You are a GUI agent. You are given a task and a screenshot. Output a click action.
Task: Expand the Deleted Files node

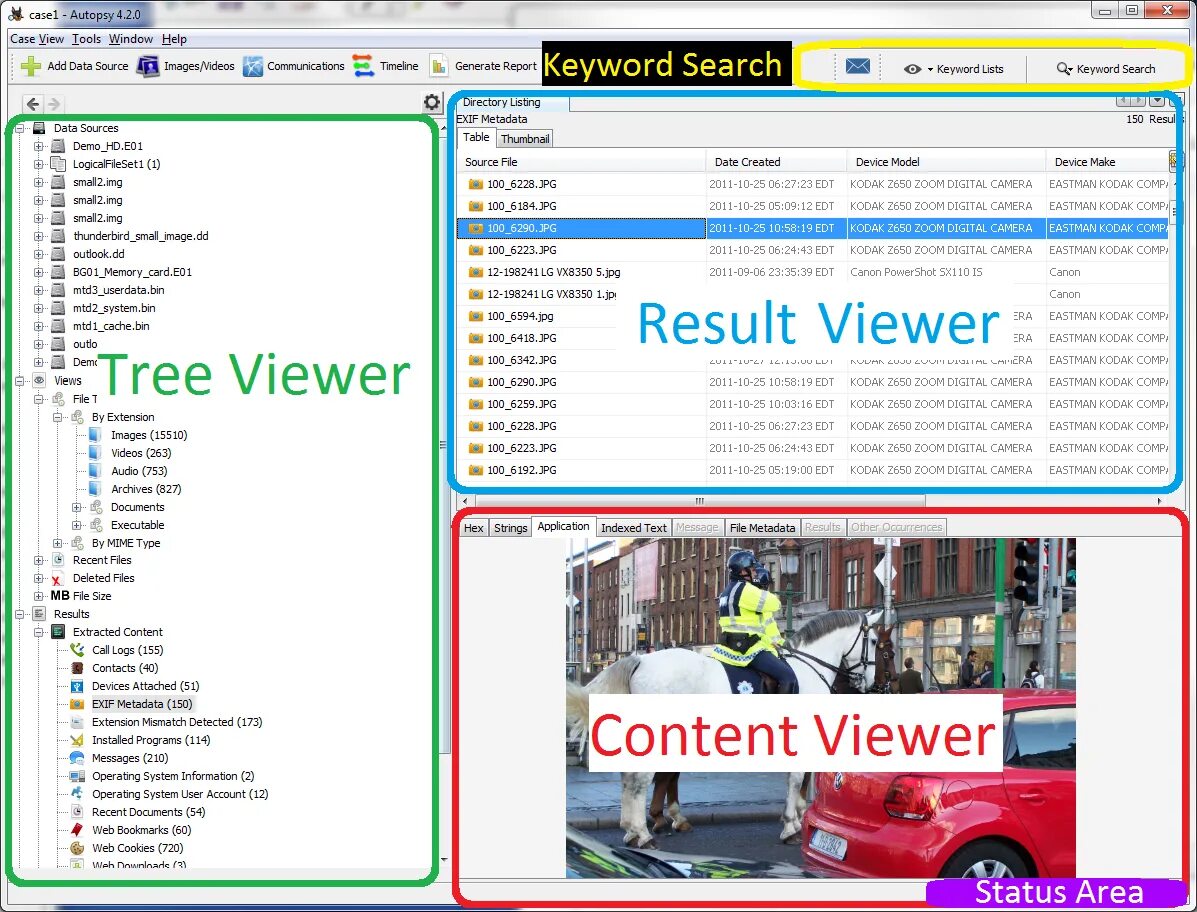[38, 578]
